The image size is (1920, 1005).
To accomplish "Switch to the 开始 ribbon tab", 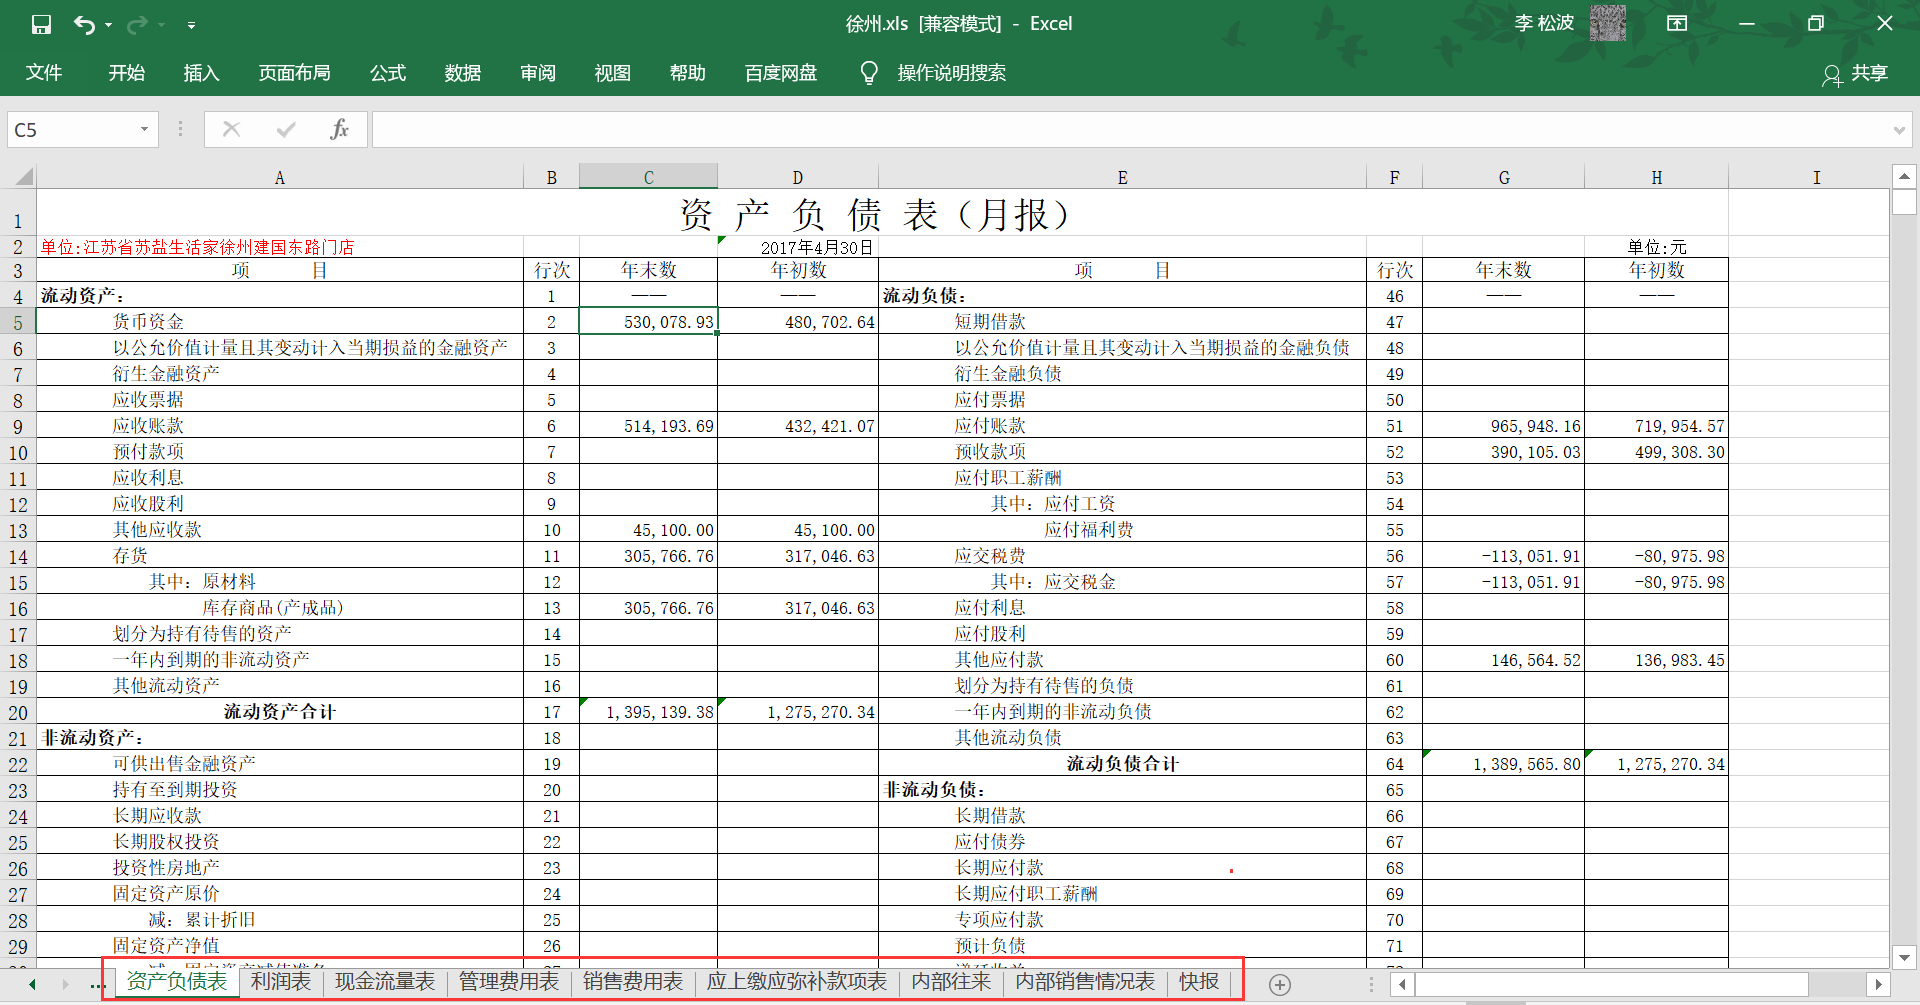I will [127, 73].
